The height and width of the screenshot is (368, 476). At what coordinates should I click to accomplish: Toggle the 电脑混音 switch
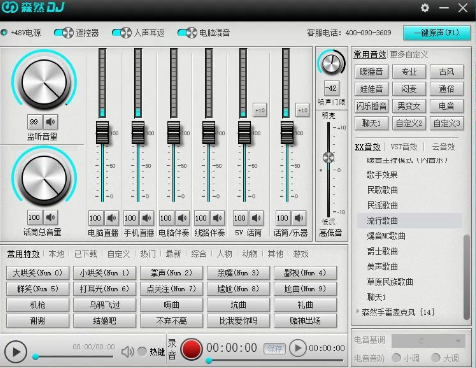[187, 33]
